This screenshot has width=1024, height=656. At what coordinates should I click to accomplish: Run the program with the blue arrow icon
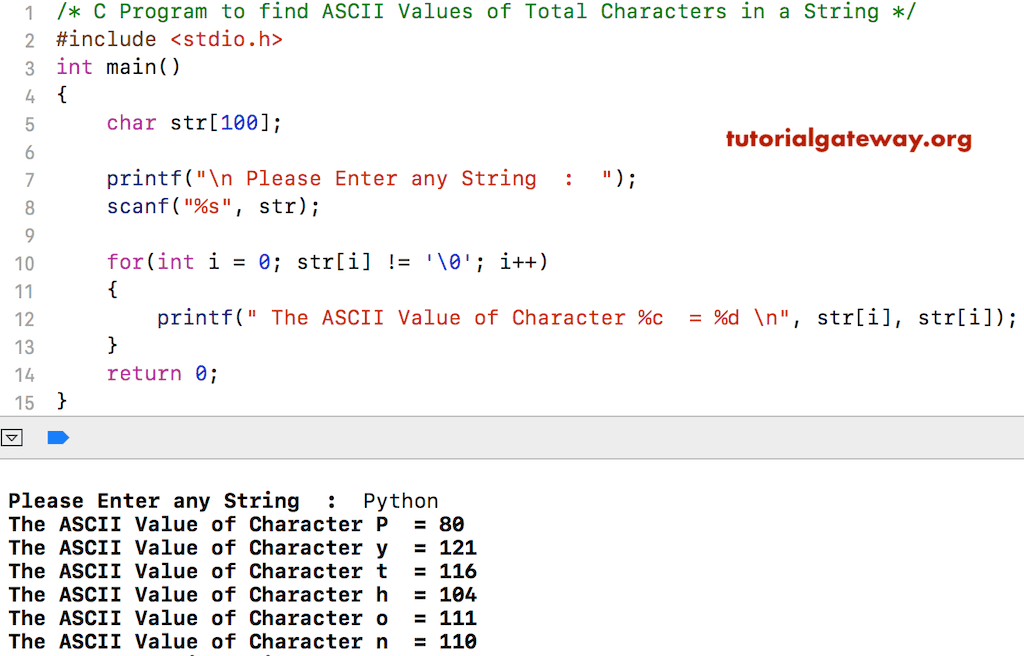coord(58,437)
